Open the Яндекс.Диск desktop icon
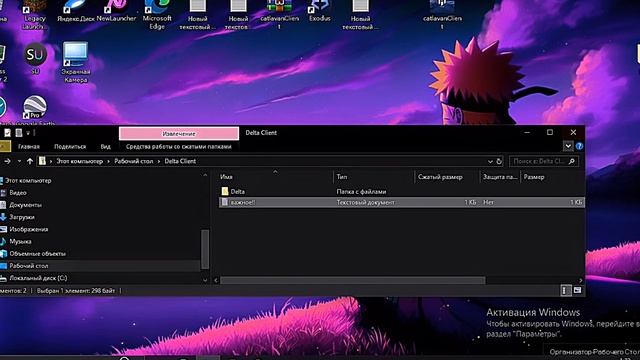The width and height of the screenshot is (640, 360). coord(76,12)
